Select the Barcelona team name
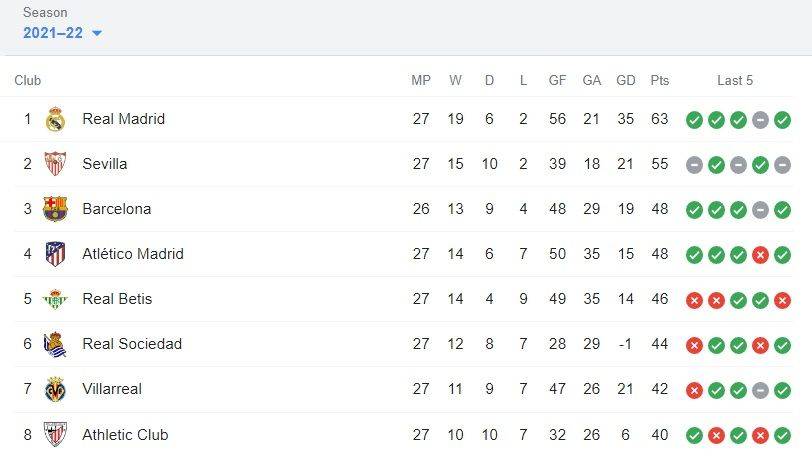Viewport: 812px width, 457px height. tap(117, 209)
